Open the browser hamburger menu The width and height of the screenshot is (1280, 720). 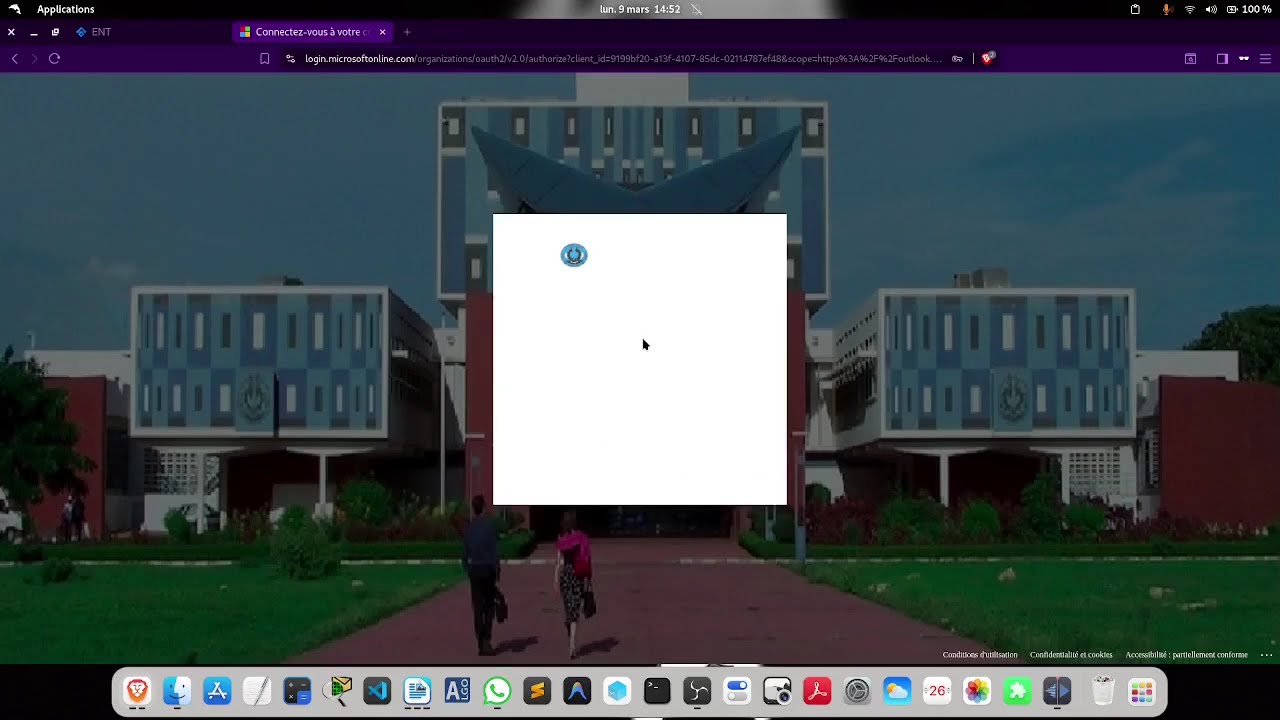pos(1265,58)
